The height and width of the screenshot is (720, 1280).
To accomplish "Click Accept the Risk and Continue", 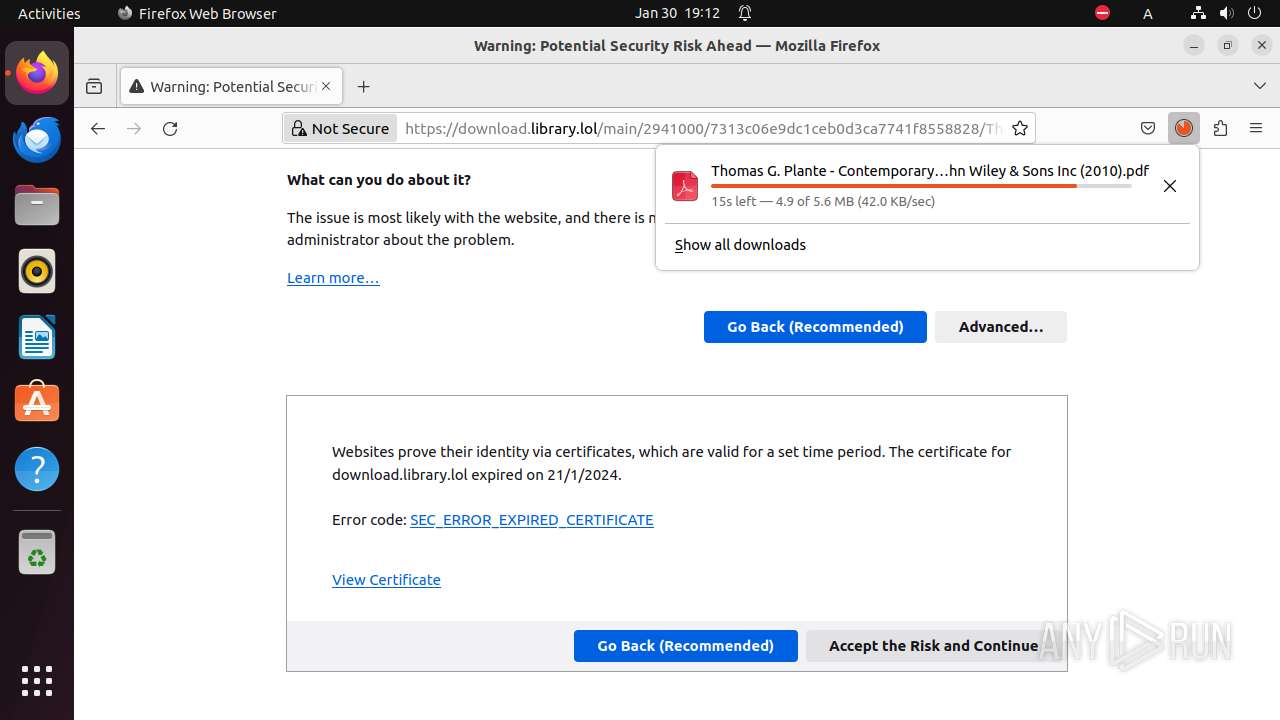I will [933, 646].
